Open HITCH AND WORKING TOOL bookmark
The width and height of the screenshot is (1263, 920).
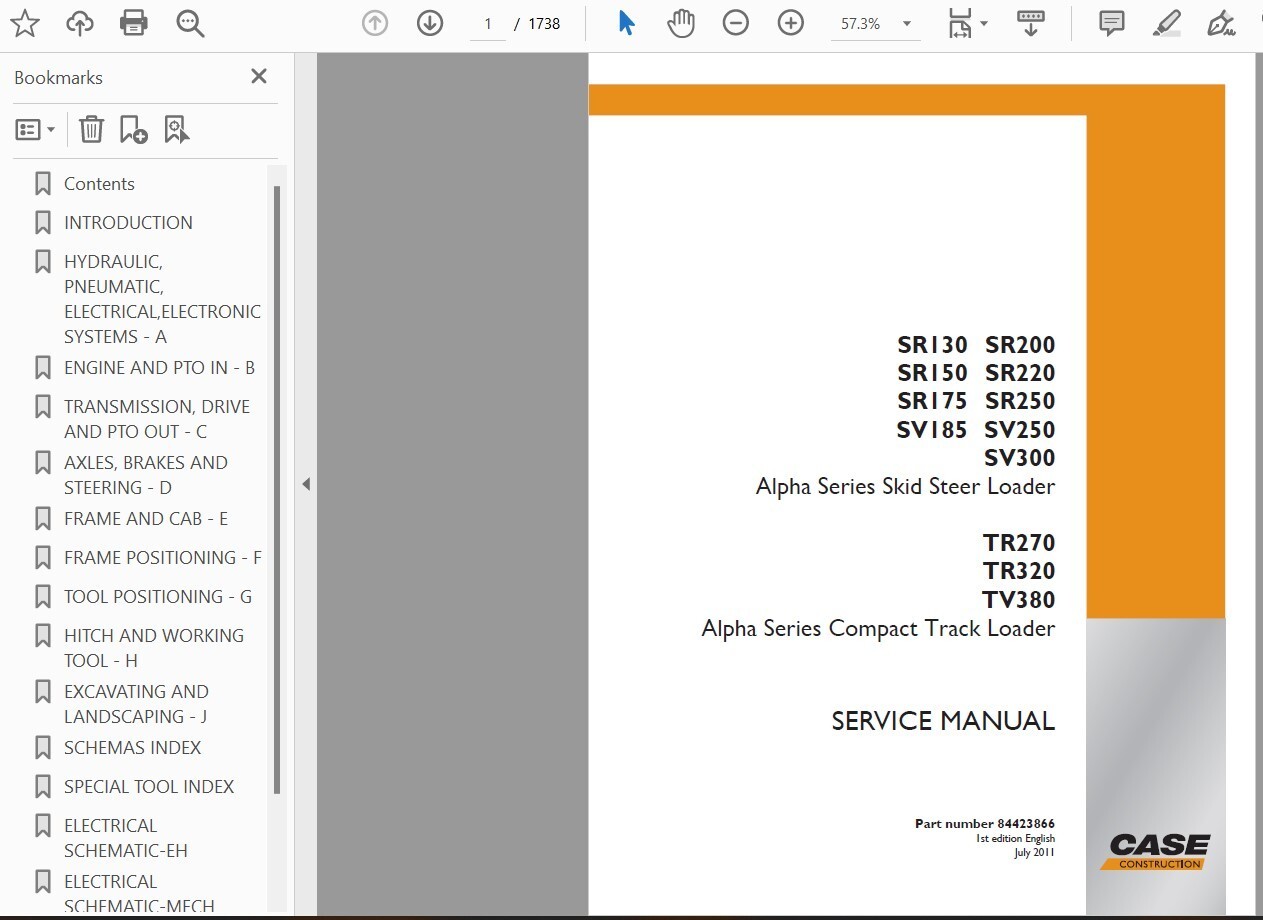[154, 648]
